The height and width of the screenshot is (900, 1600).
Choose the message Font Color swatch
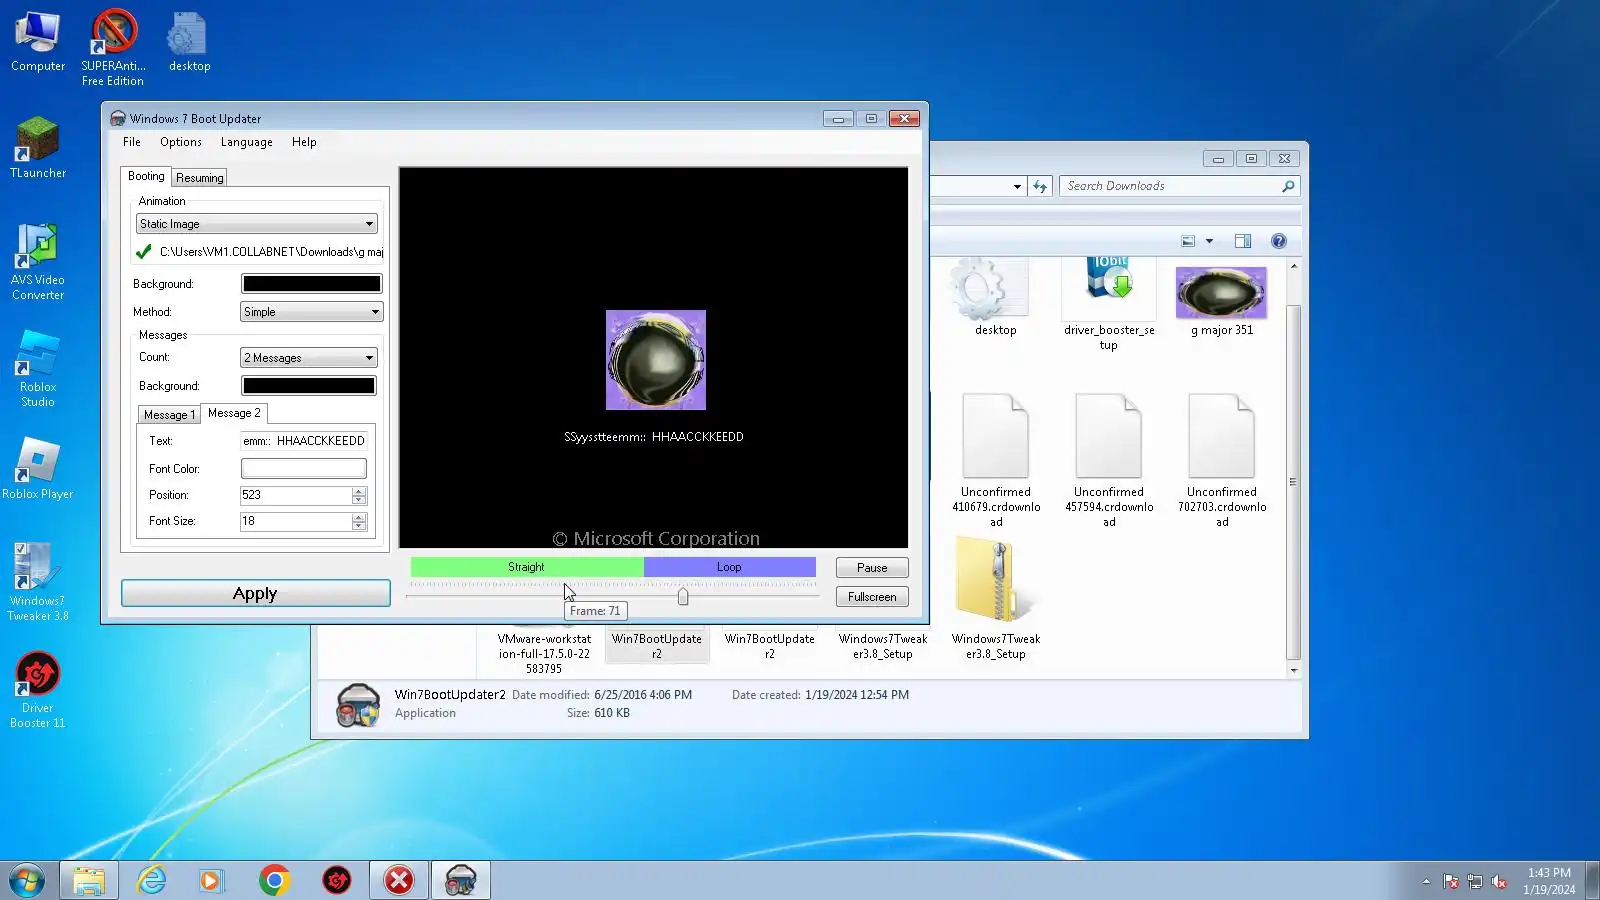304,469
